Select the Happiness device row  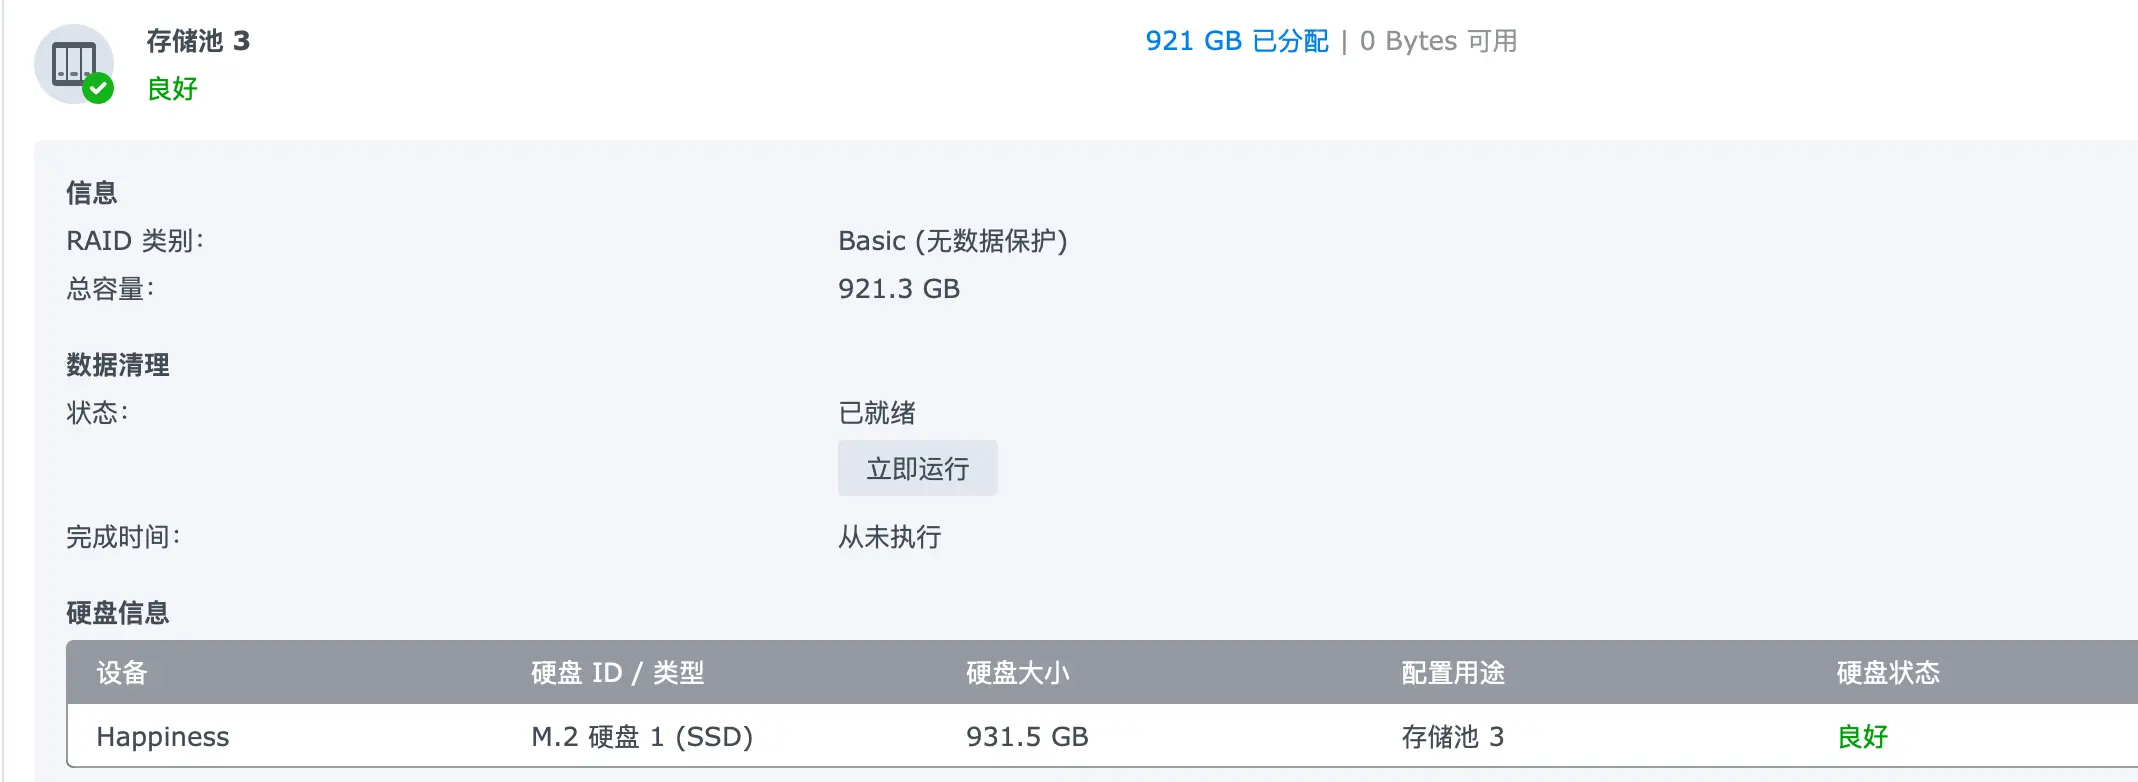pyautogui.click(x=162, y=737)
